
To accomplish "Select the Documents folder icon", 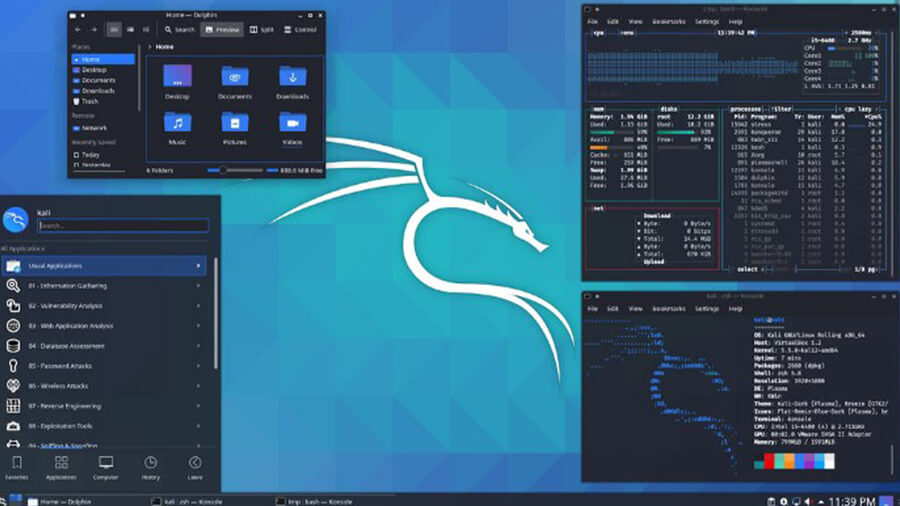I will 235,76.
